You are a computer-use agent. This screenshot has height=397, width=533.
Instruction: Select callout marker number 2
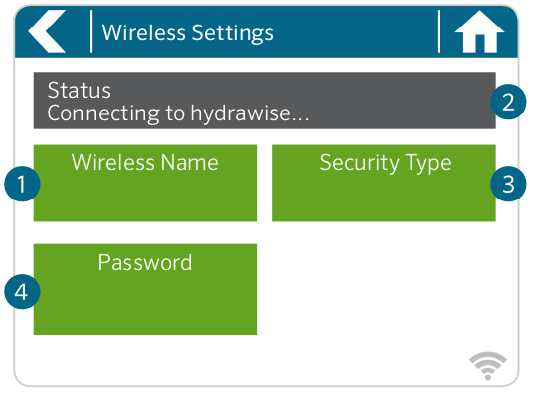[x=508, y=102]
